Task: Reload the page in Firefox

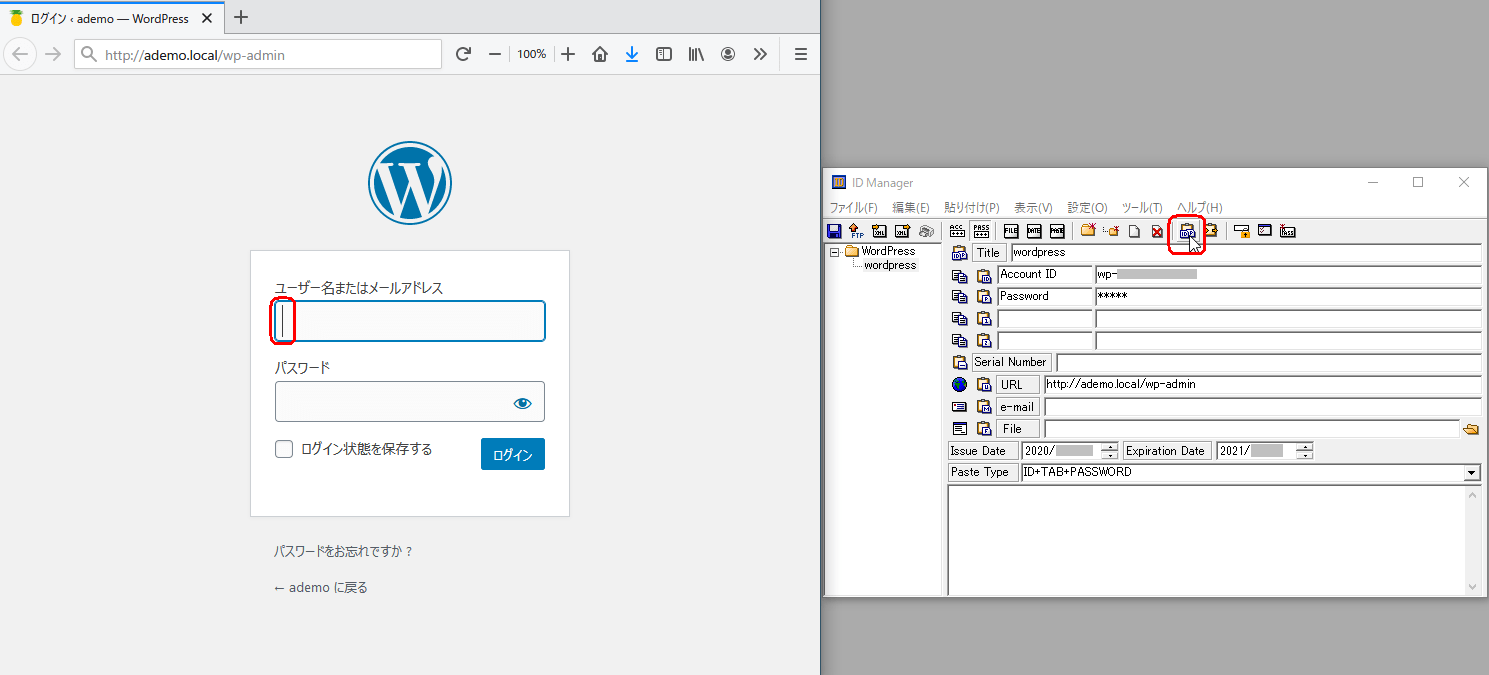Action: point(463,54)
